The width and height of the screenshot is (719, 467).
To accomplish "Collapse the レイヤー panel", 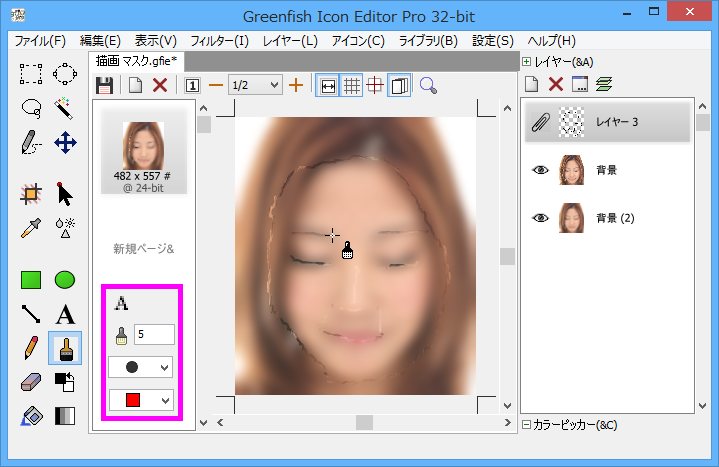I will point(527,62).
